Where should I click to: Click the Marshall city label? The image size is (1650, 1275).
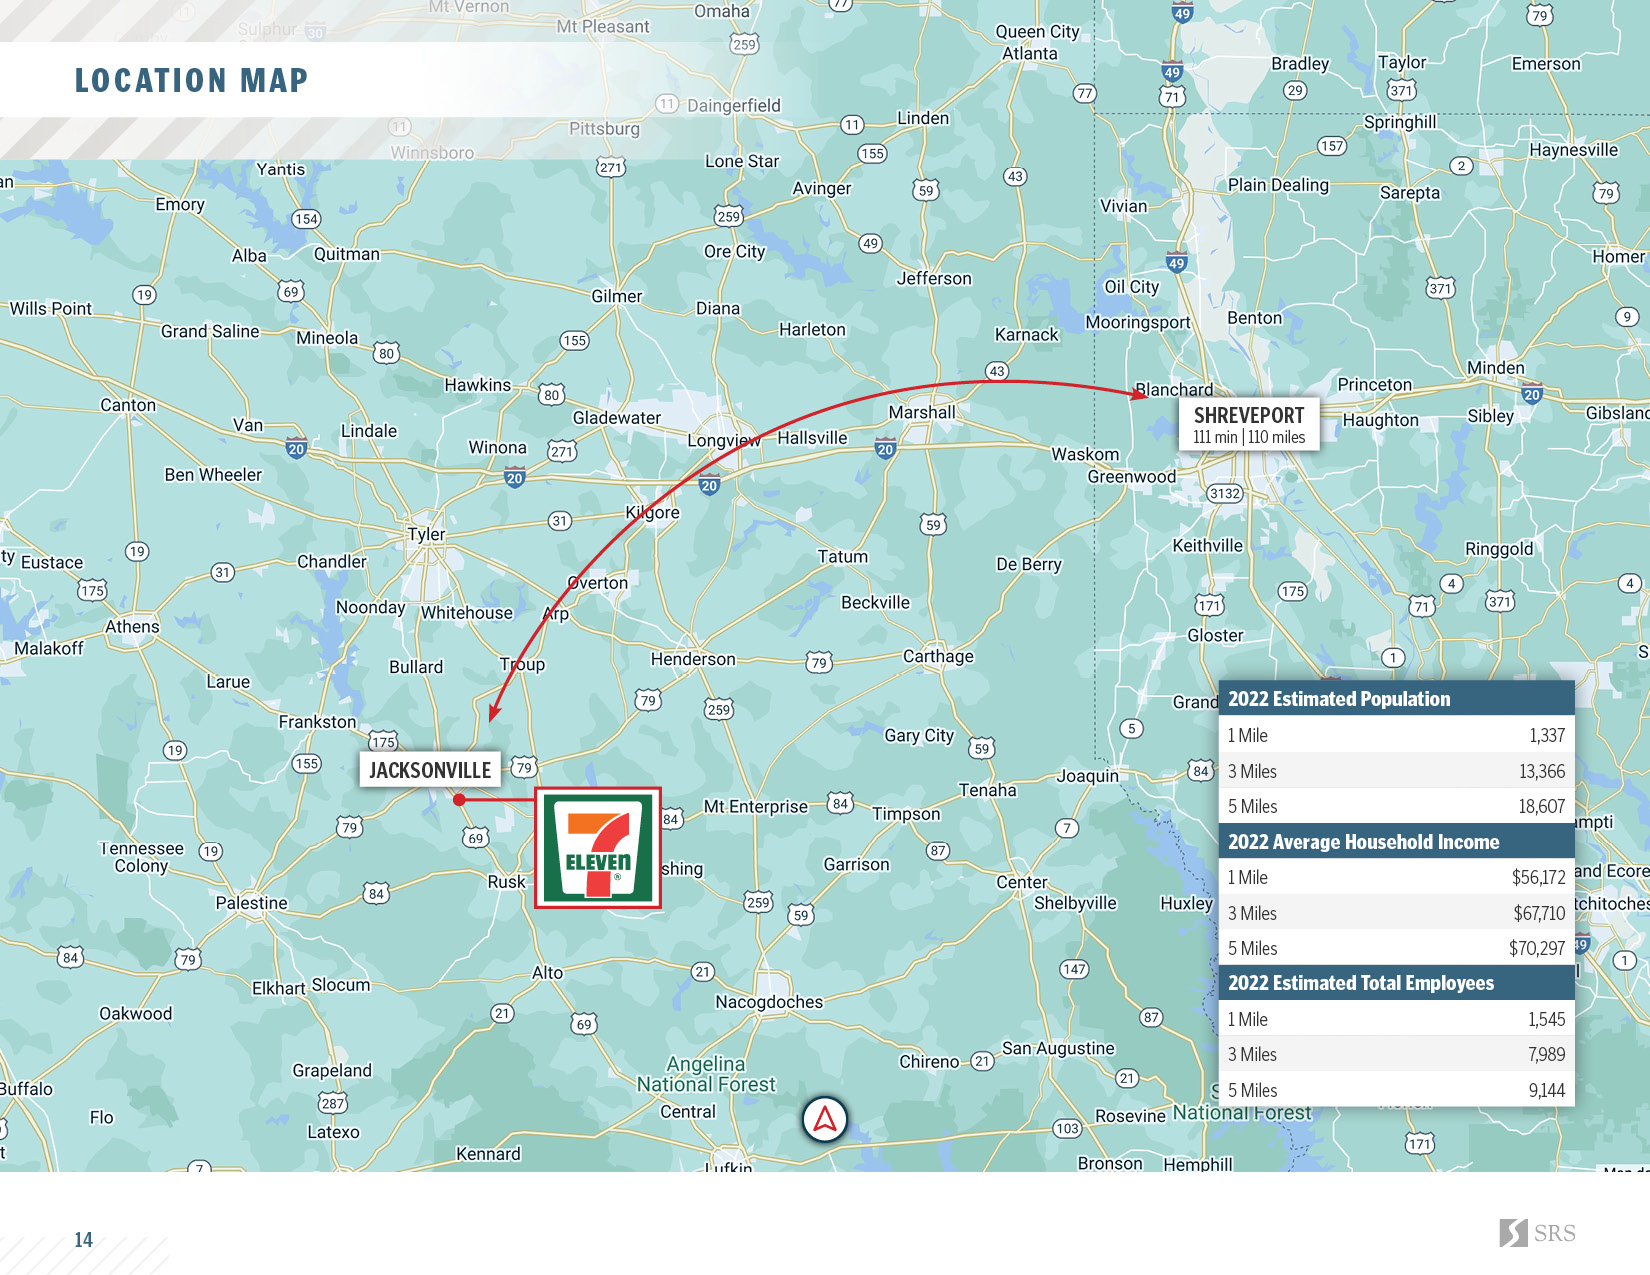[922, 412]
